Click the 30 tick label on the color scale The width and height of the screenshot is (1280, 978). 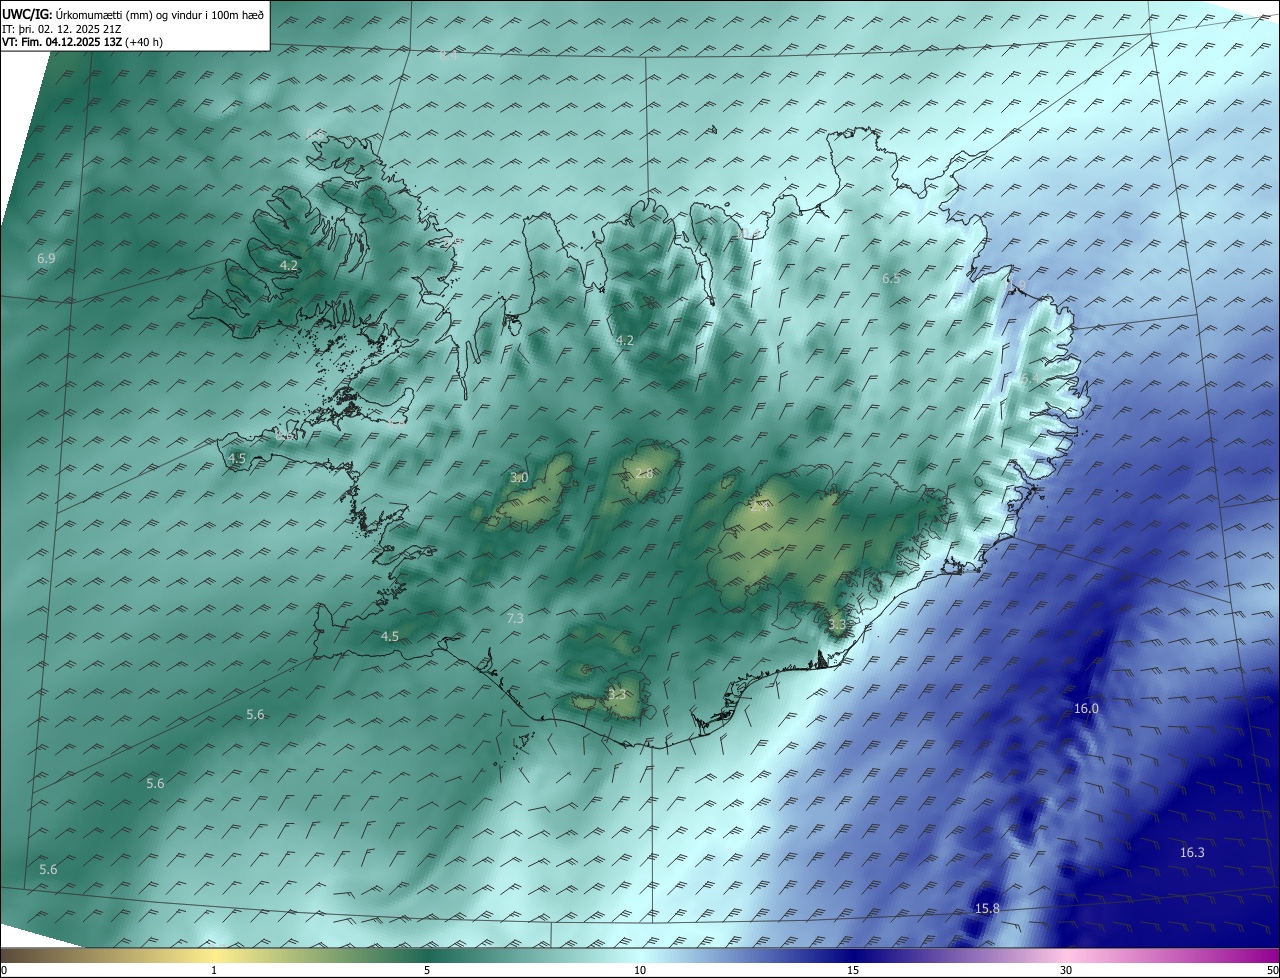pyautogui.click(x=1066, y=970)
